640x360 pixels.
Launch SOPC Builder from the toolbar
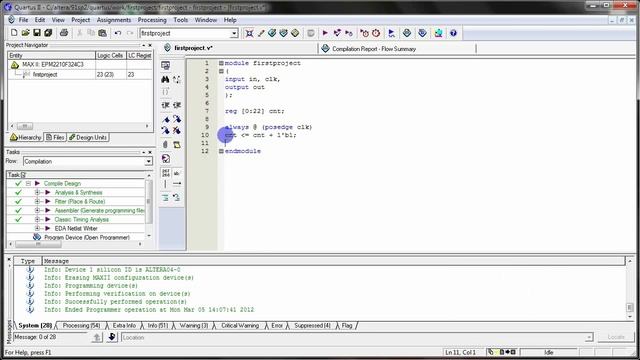click(x=438, y=33)
